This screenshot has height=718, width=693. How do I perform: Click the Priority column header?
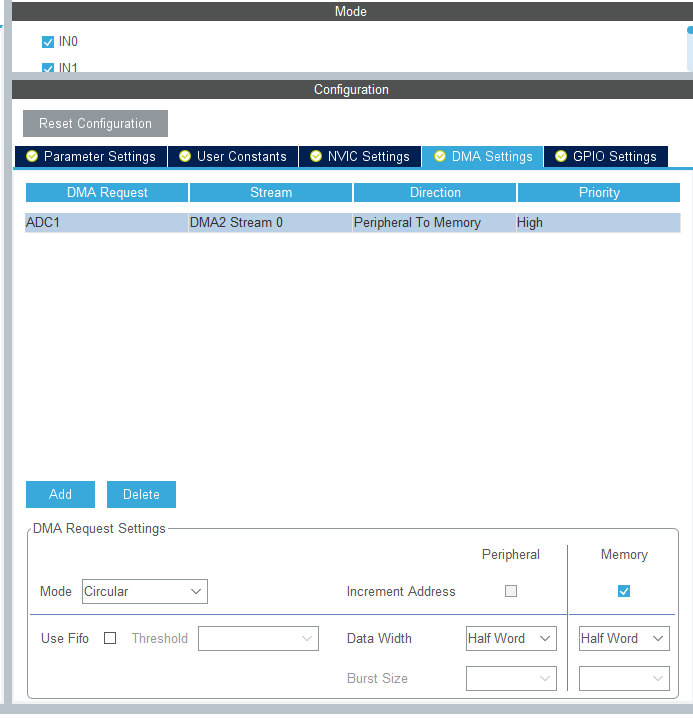click(x=599, y=192)
